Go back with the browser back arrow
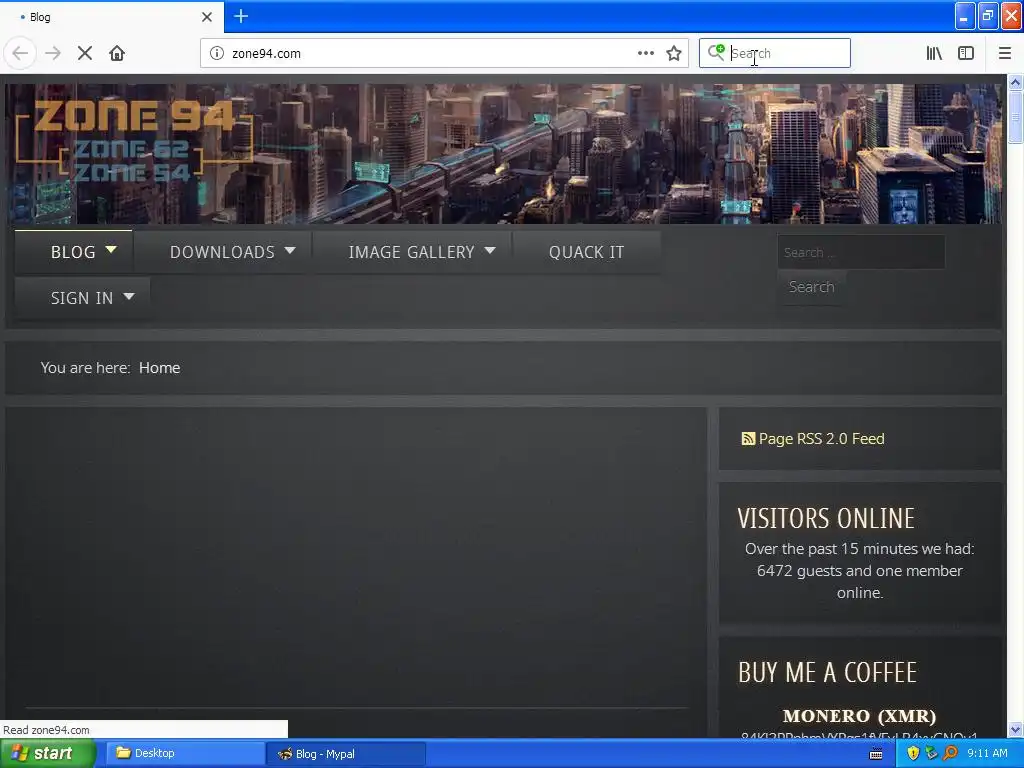 (x=20, y=53)
